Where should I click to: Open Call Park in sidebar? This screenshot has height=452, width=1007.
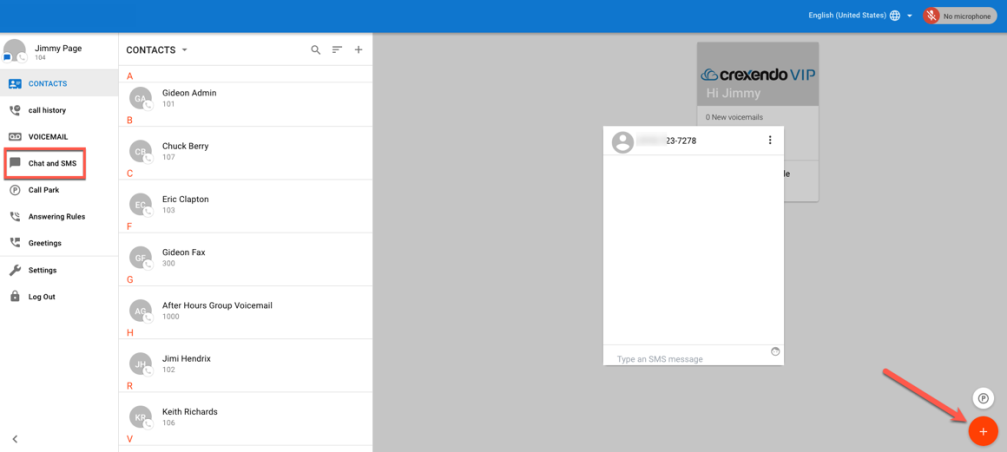(x=59, y=190)
